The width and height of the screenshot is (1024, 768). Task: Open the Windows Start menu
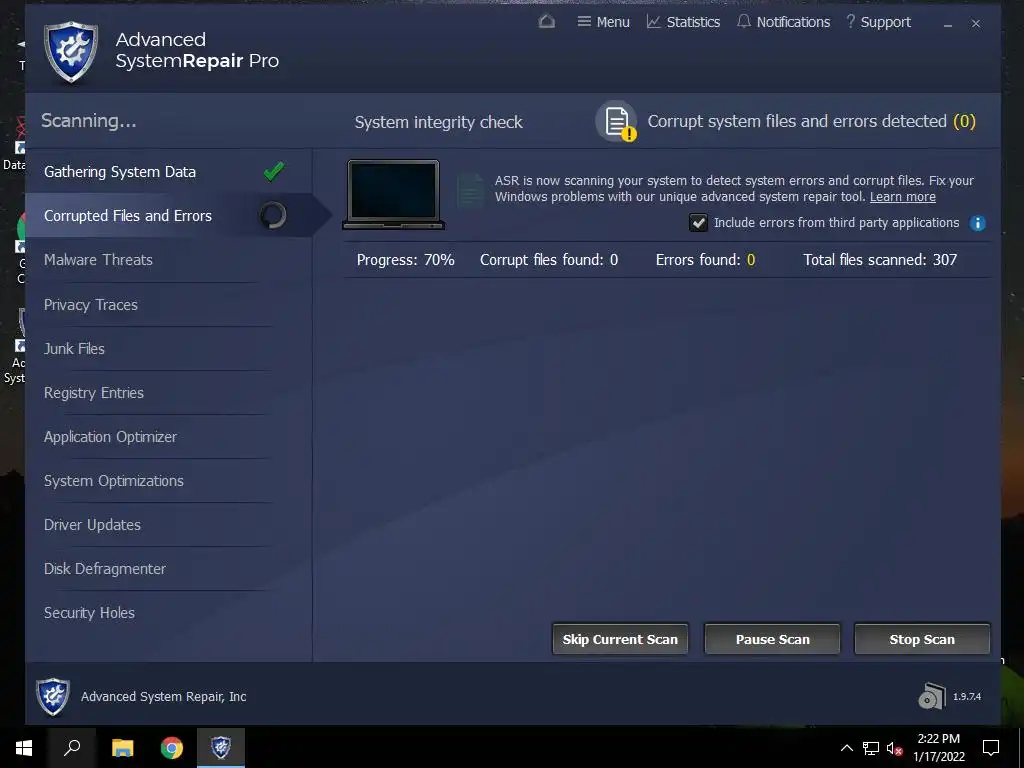tap(24, 748)
